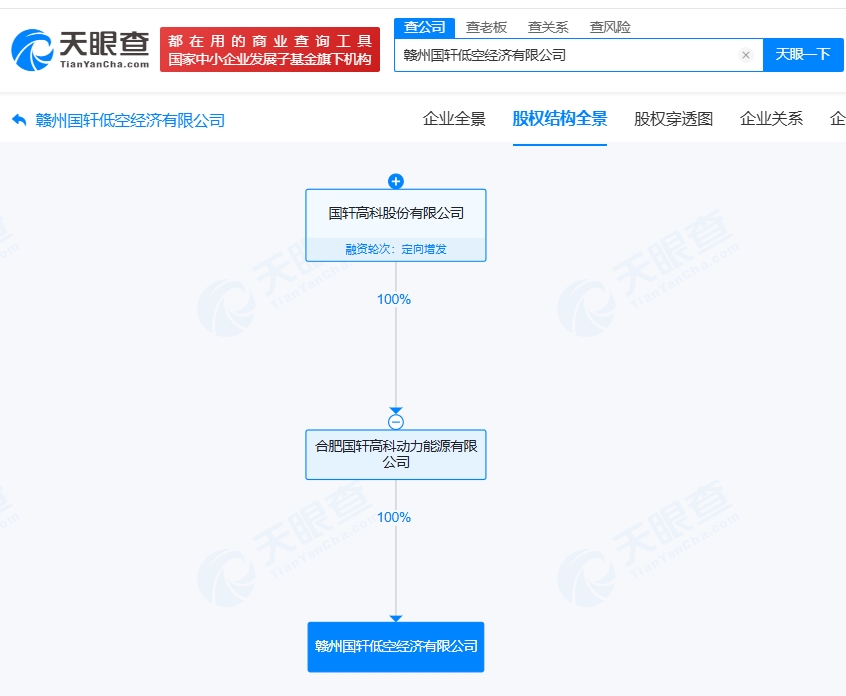Image resolution: width=846 pixels, height=696 pixels.
Task: Open the 查风险 search tab
Action: tap(610, 27)
